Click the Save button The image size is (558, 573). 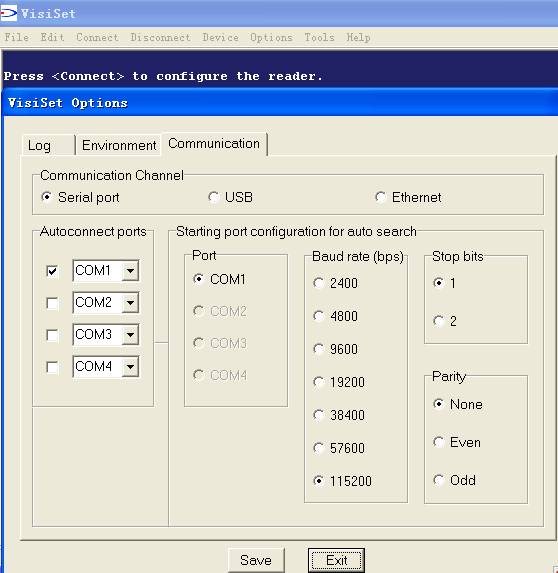pos(256,560)
